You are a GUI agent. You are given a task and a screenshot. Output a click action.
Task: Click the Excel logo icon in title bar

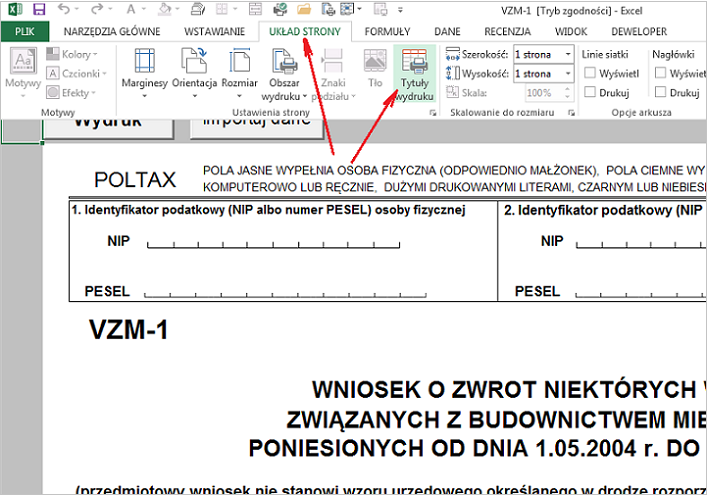click(16, 9)
